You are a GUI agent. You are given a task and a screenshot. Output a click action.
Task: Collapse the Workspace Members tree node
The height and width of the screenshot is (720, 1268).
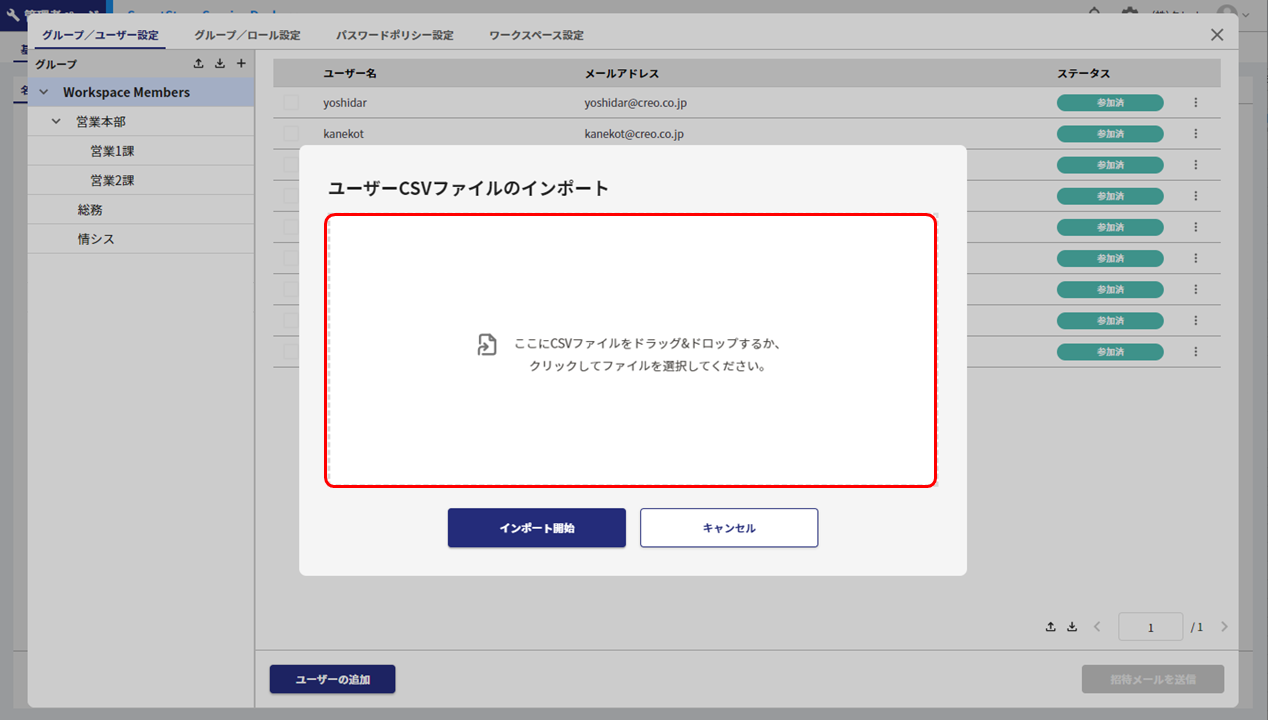tap(43, 92)
